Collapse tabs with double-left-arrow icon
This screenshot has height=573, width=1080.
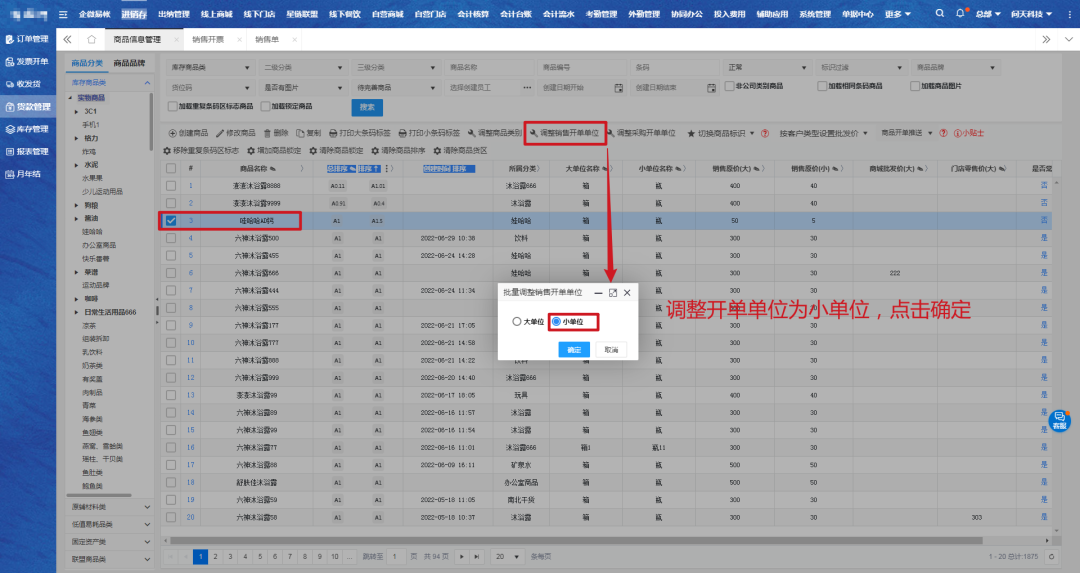(x=67, y=39)
